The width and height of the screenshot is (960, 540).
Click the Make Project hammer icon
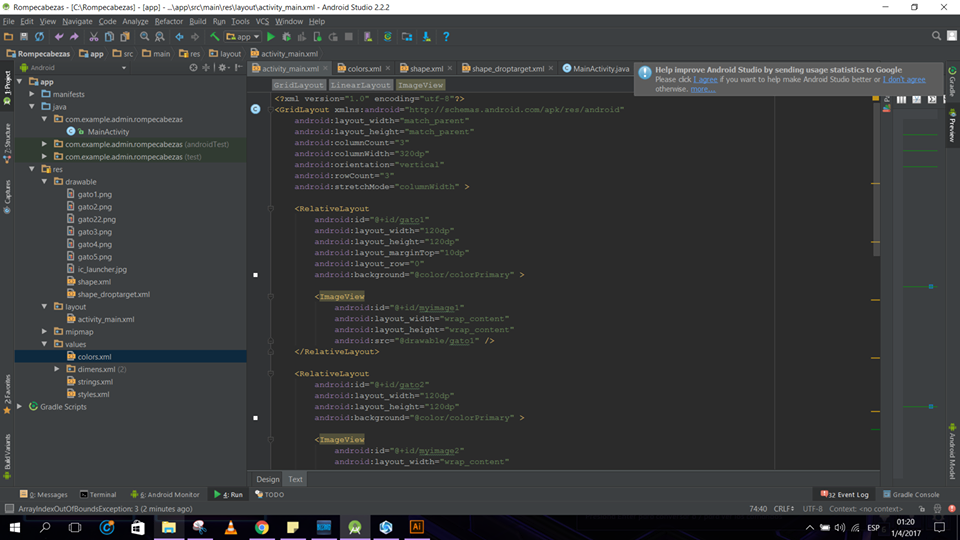[x=214, y=37]
